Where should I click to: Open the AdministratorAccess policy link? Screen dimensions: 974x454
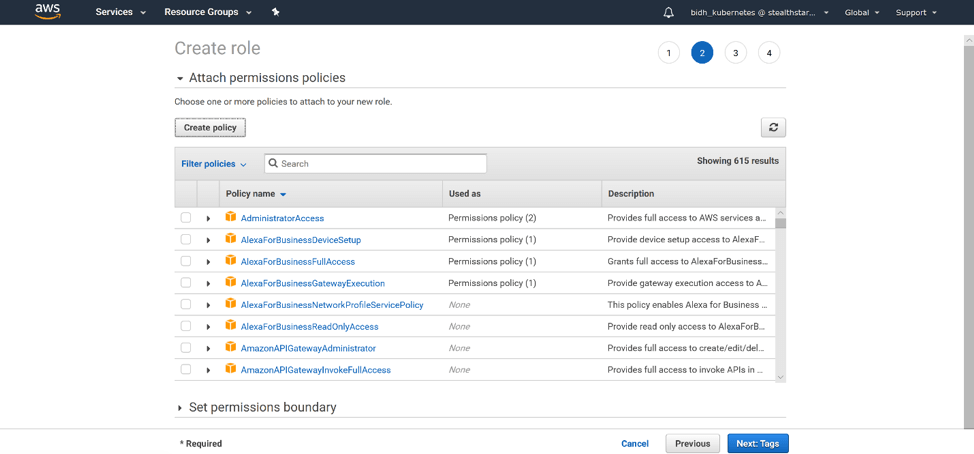[282, 219]
